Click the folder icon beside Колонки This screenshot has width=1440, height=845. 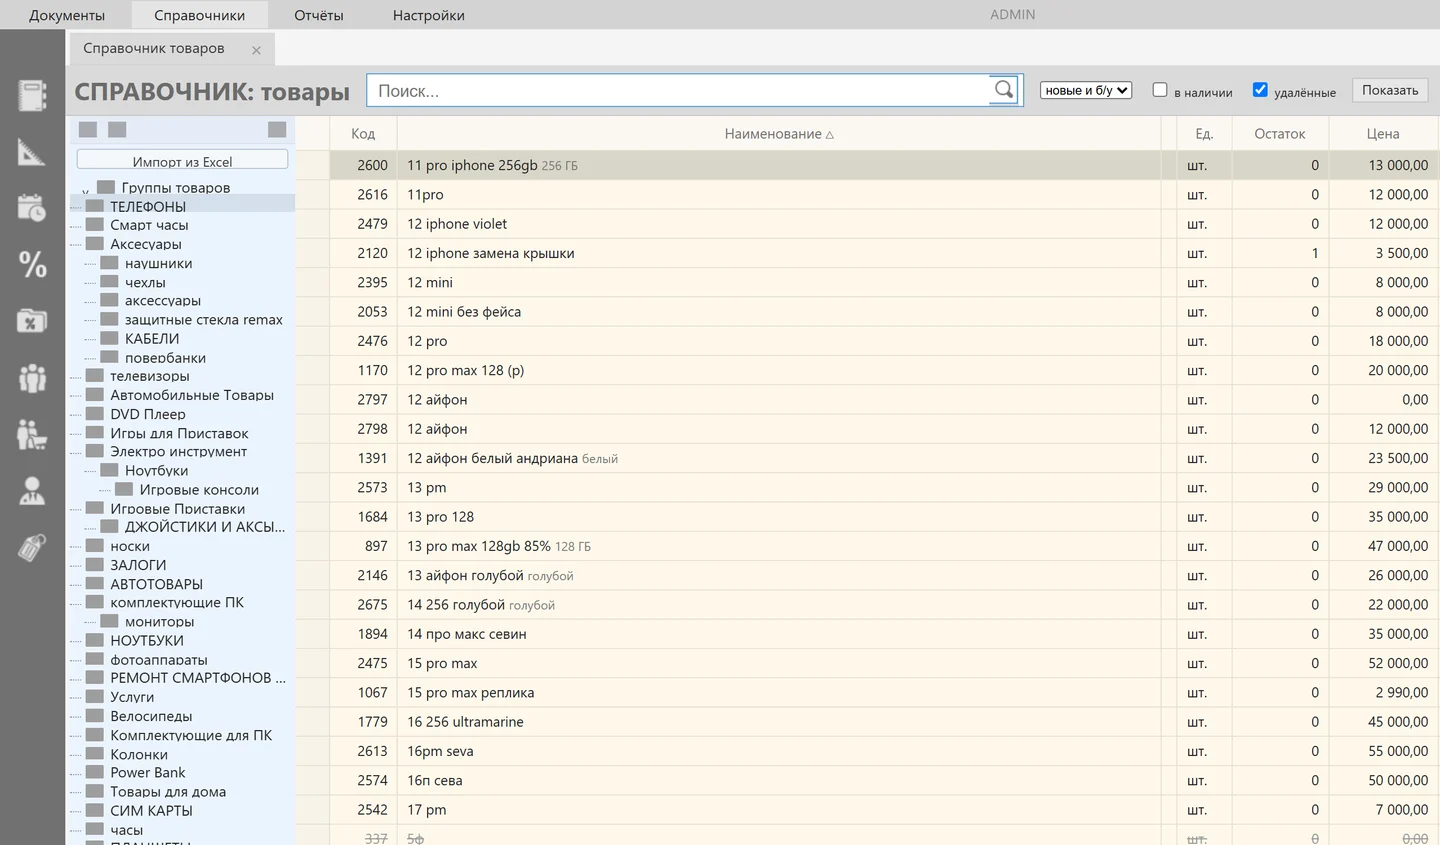[95, 753]
